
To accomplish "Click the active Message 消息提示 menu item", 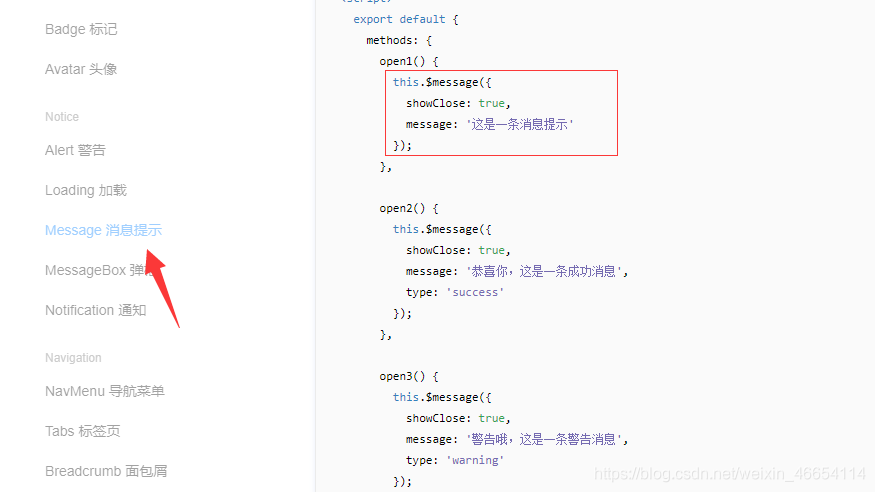I will [x=103, y=230].
